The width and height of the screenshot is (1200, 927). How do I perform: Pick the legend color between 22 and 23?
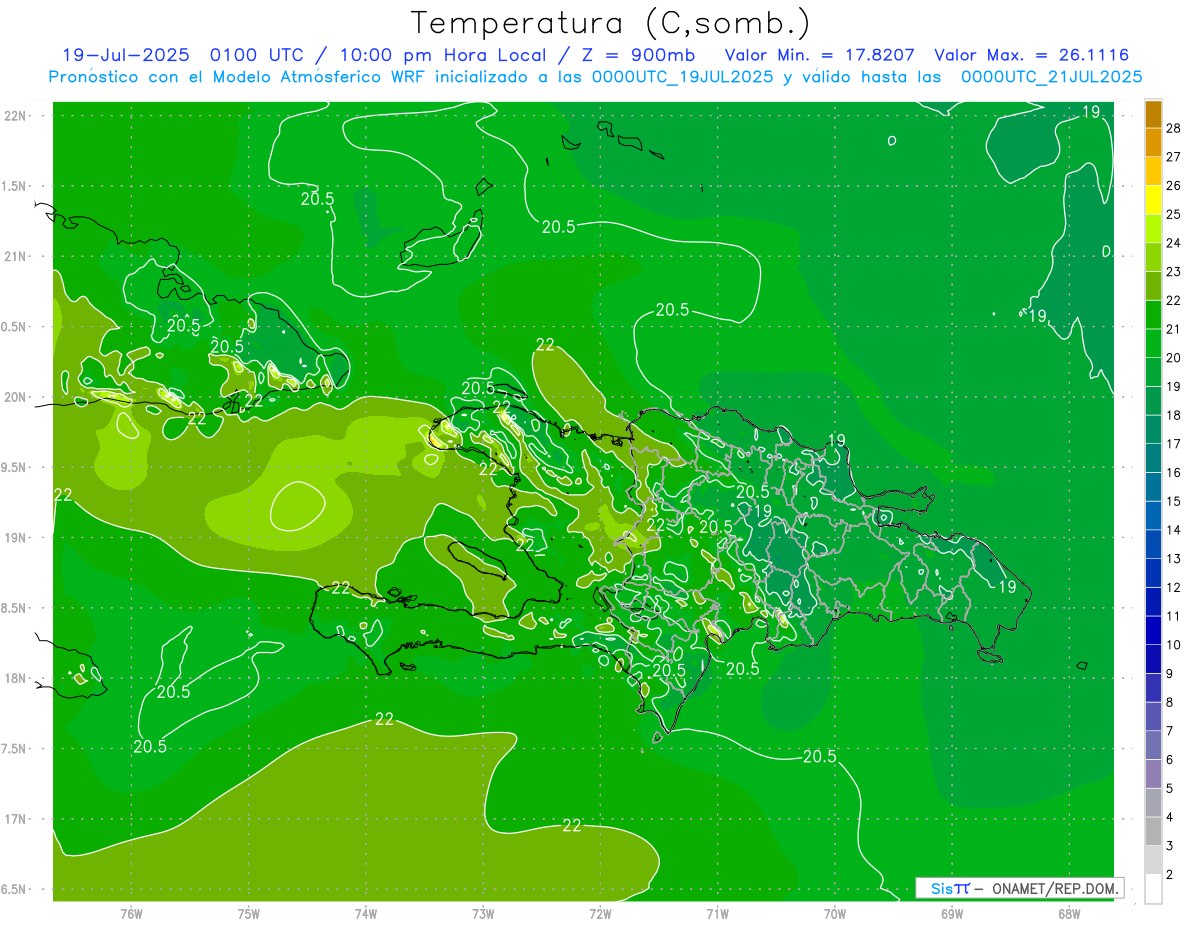click(x=1153, y=286)
